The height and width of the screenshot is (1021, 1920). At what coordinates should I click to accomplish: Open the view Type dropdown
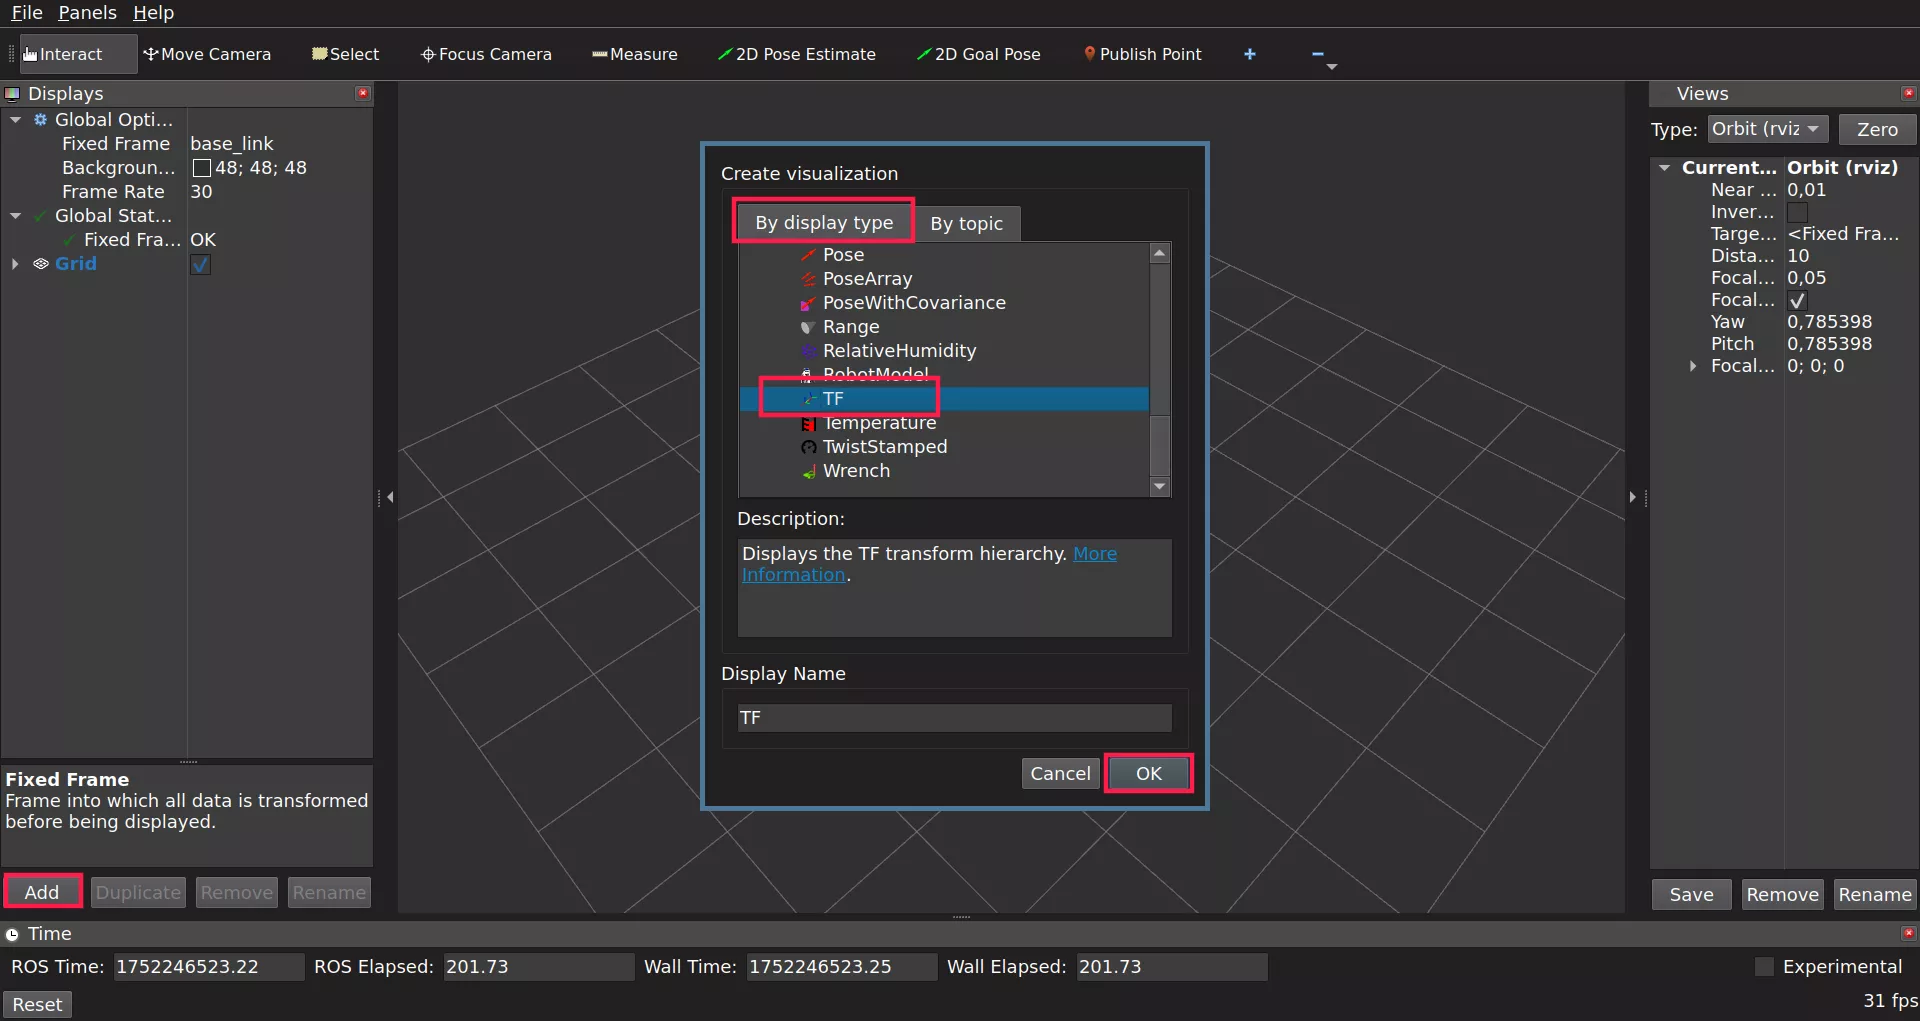pos(1767,129)
